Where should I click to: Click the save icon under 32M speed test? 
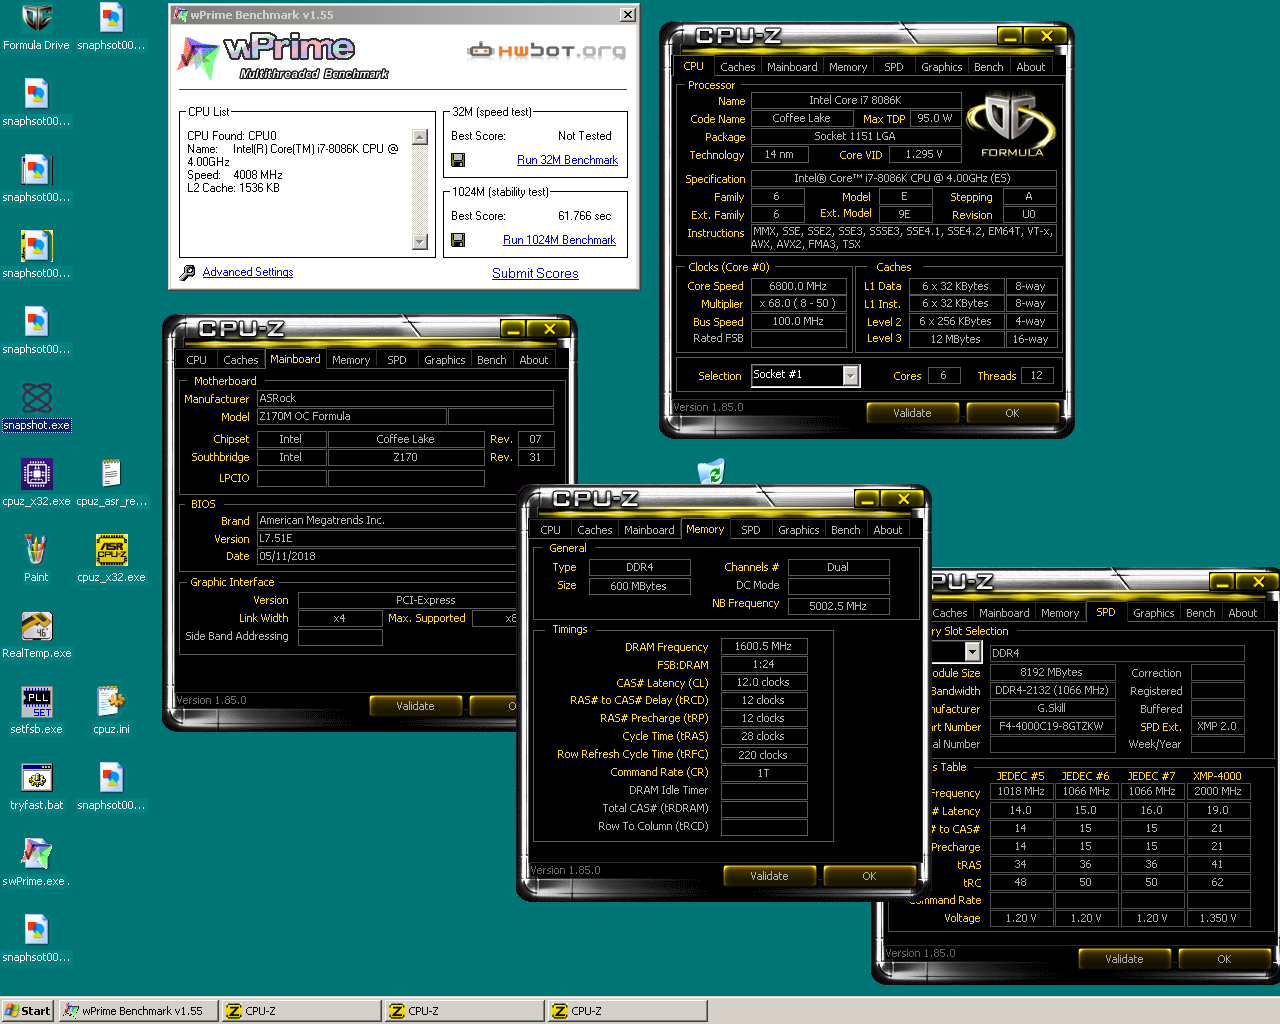point(458,160)
